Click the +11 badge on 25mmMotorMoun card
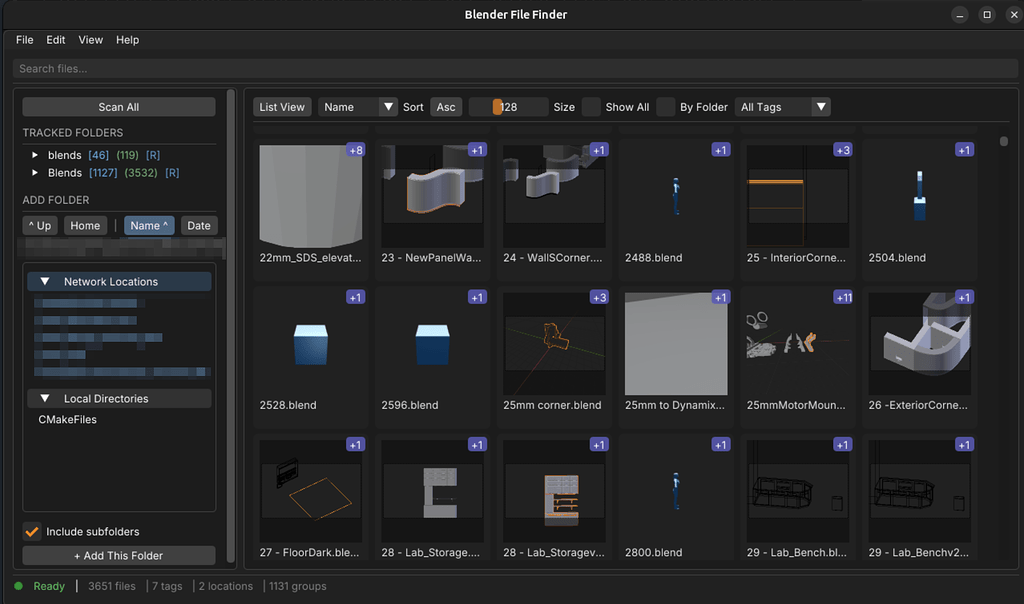The image size is (1024, 604). pyautogui.click(x=843, y=298)
